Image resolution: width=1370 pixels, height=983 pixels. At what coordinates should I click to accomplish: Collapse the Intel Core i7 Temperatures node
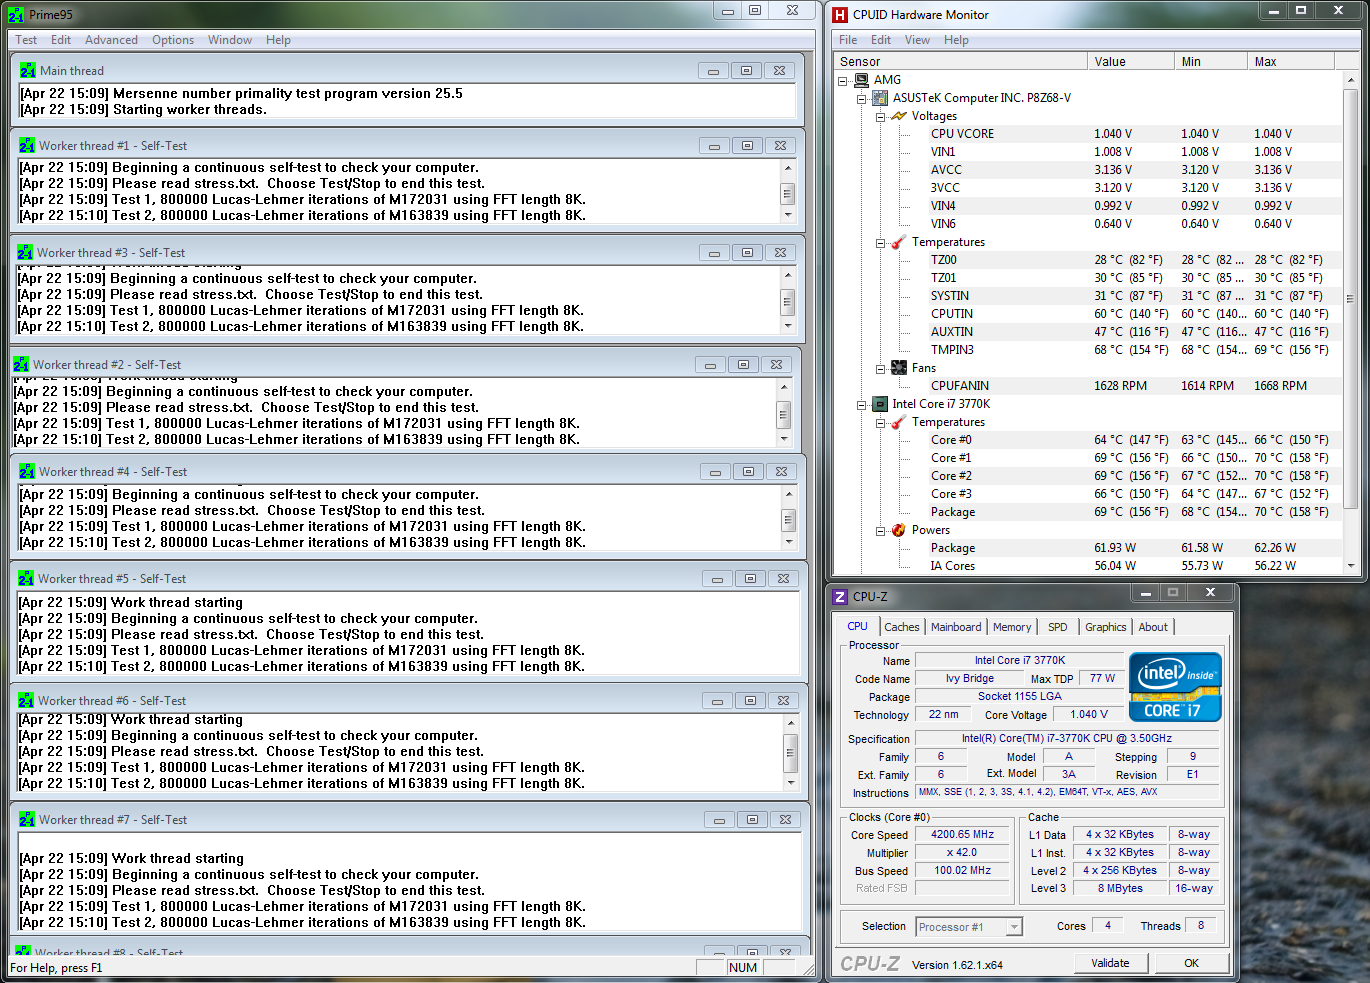tap(880, 423)
